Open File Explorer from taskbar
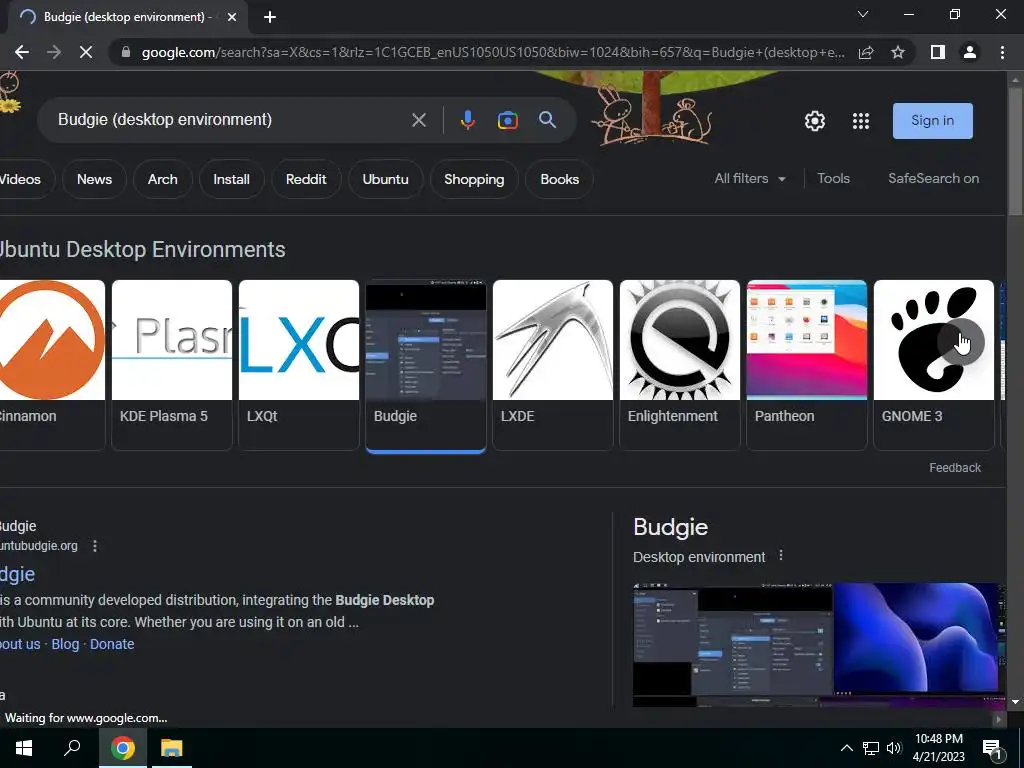The height and width of the screenshot is (768, 1024). (x=172, y=748)
